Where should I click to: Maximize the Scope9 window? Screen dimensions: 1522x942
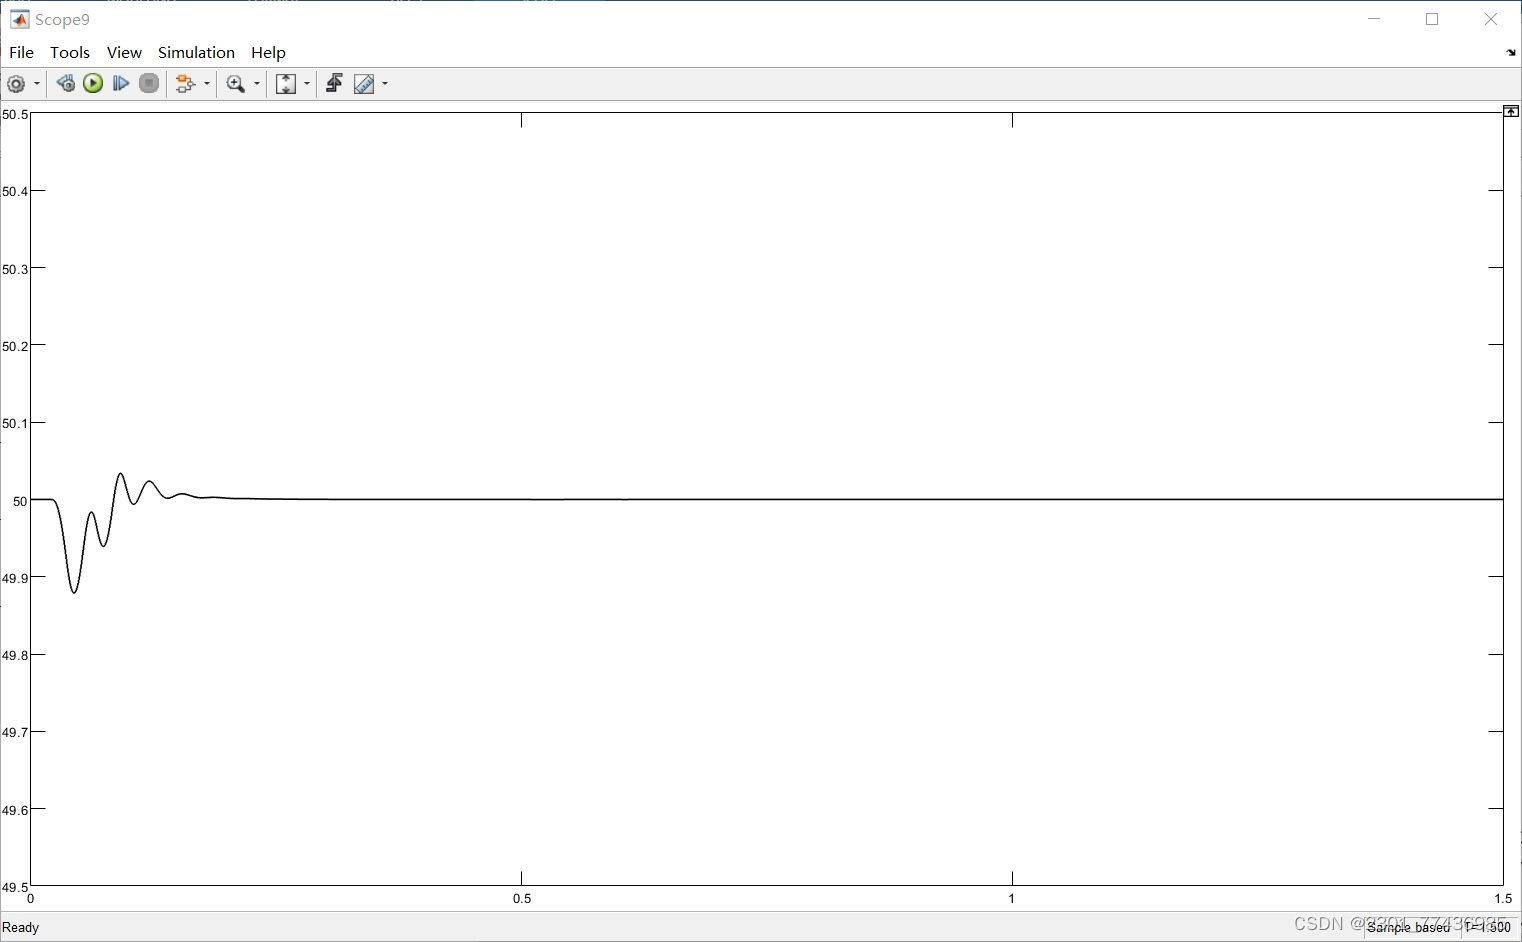click(1432, 19)
